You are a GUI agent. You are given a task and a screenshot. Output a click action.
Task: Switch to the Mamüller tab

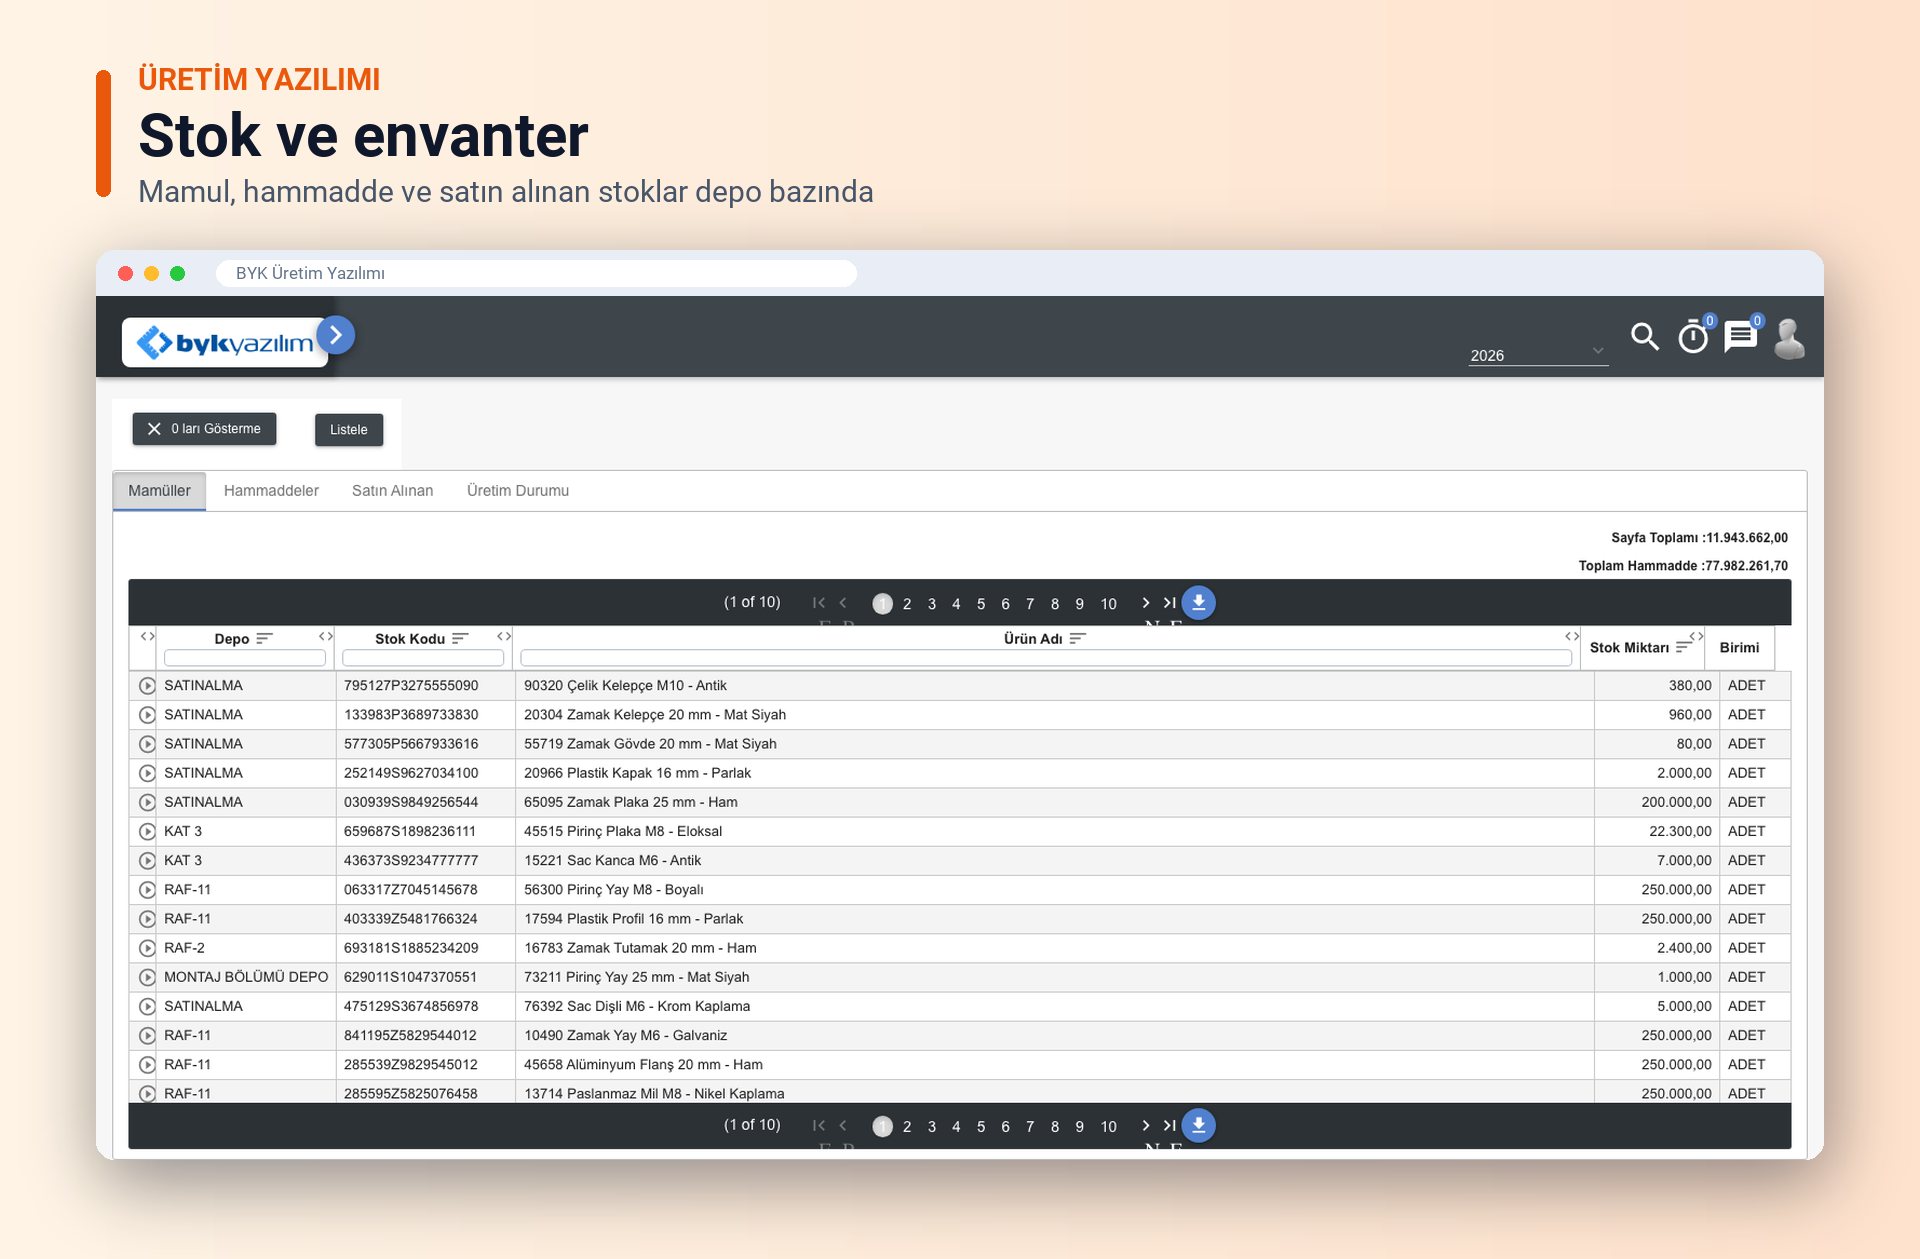click(x=159, y=490)
